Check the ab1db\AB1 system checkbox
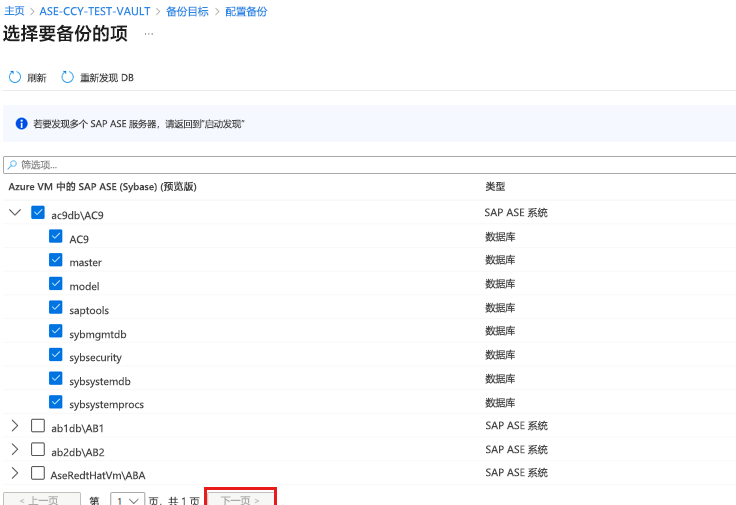 38,426
